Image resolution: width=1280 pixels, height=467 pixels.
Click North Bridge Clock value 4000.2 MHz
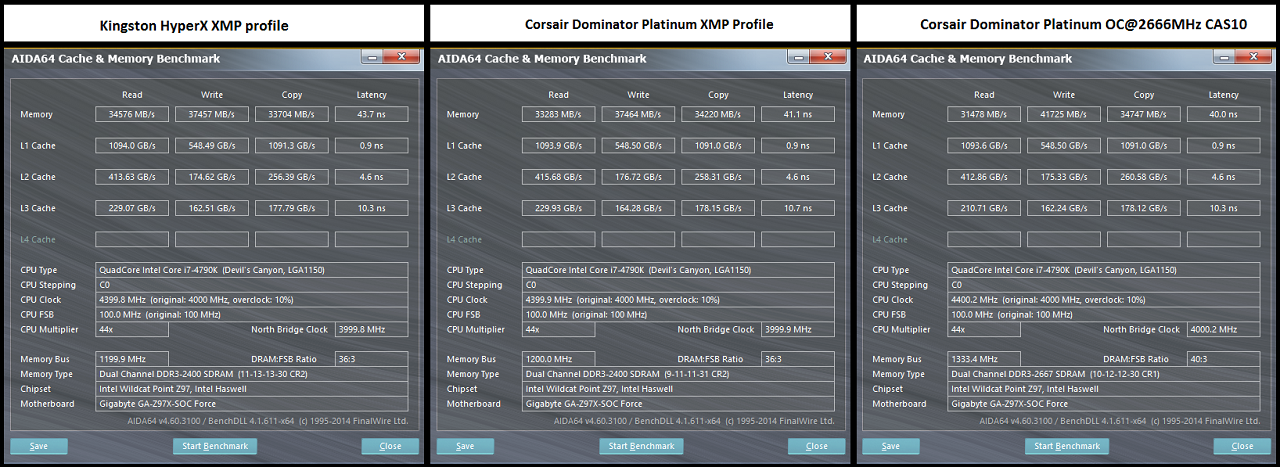1224,330
